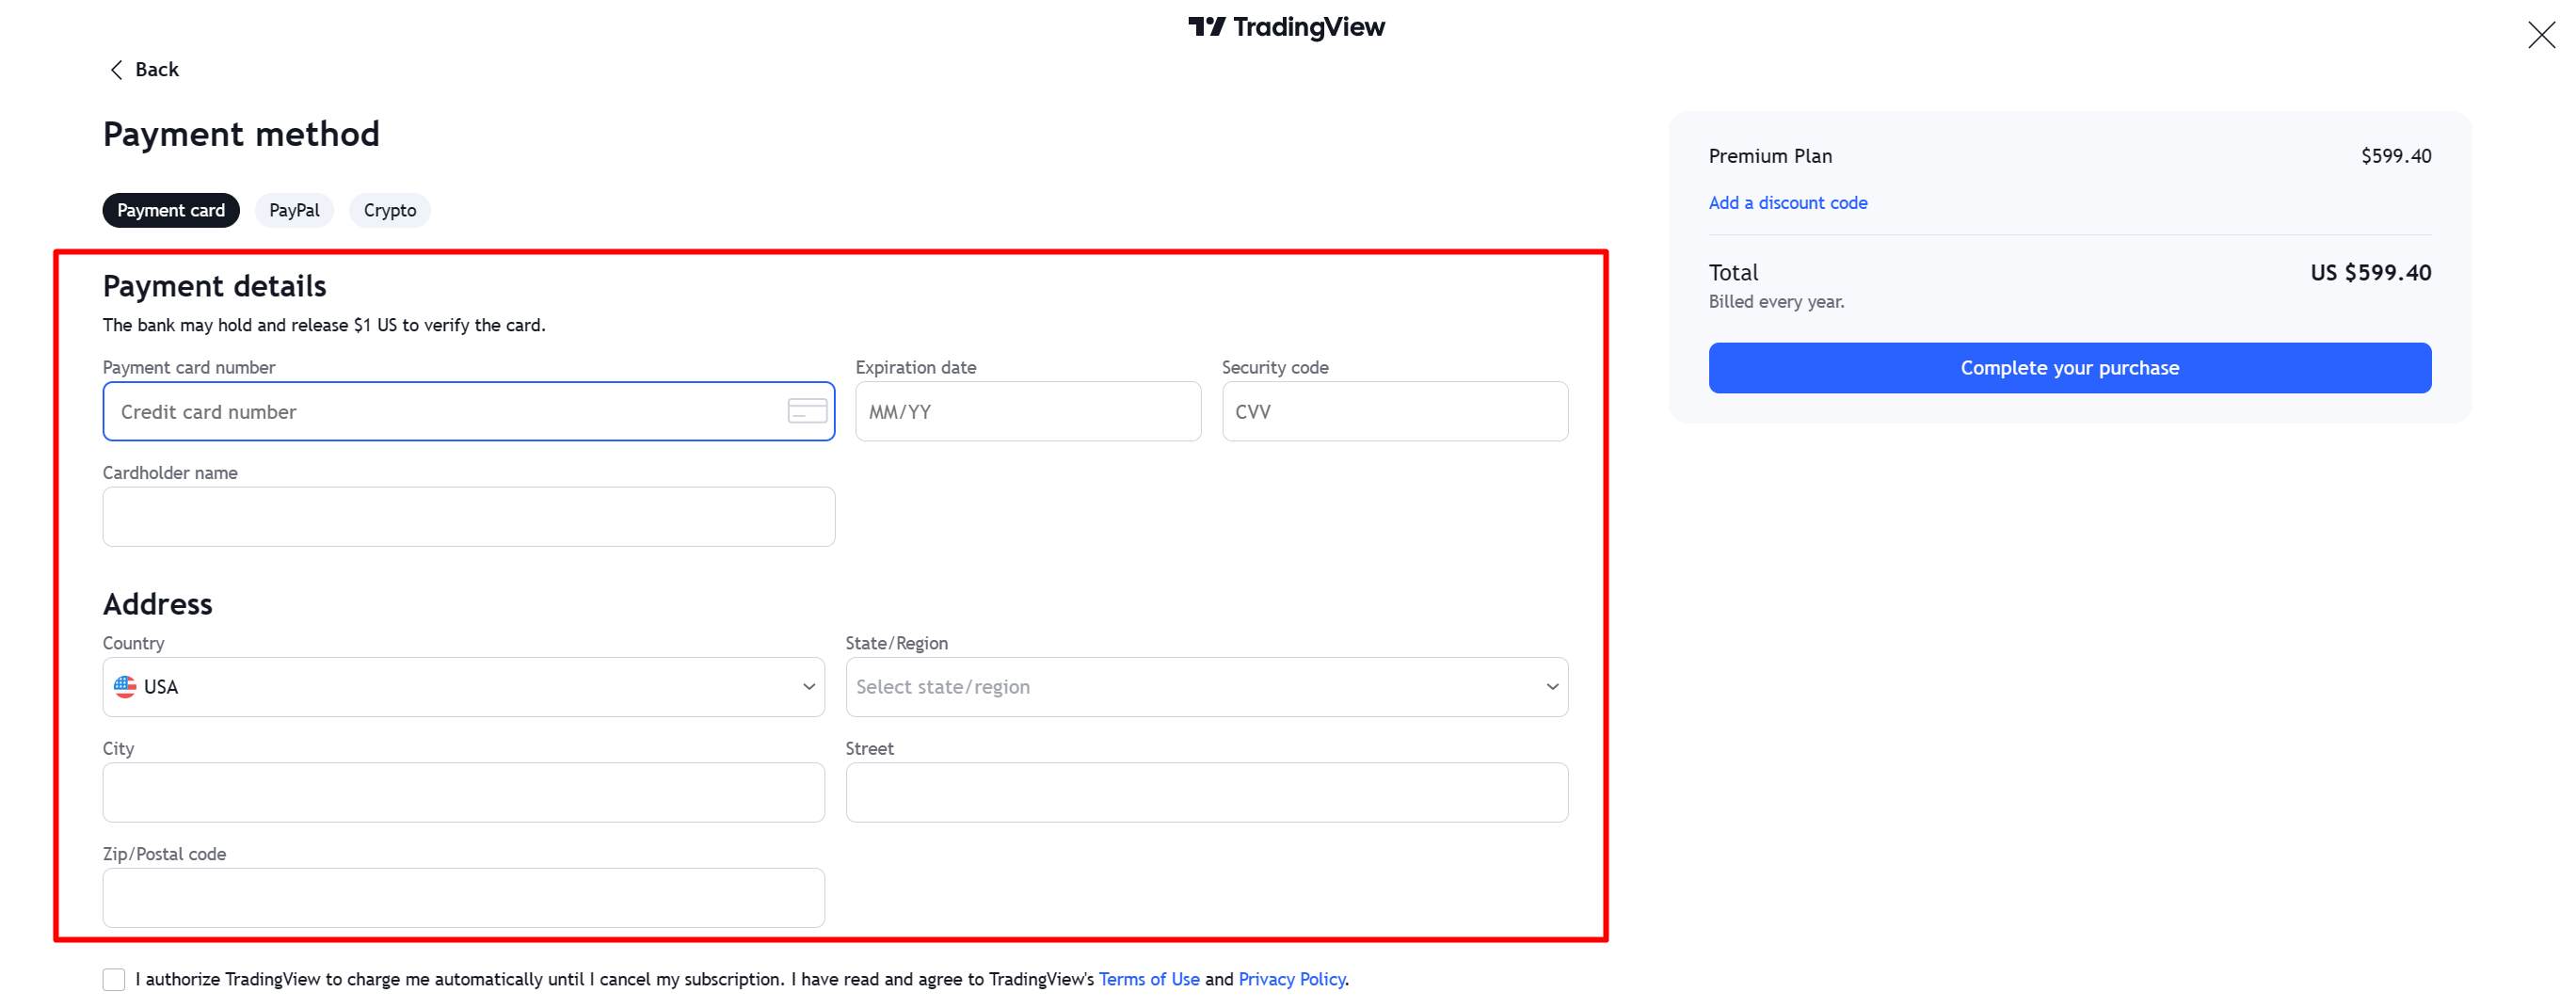The image size is (2576, 1008).
Task: Click the close X in the corner
Action: pyautogui.click(x=2541, y=34)
